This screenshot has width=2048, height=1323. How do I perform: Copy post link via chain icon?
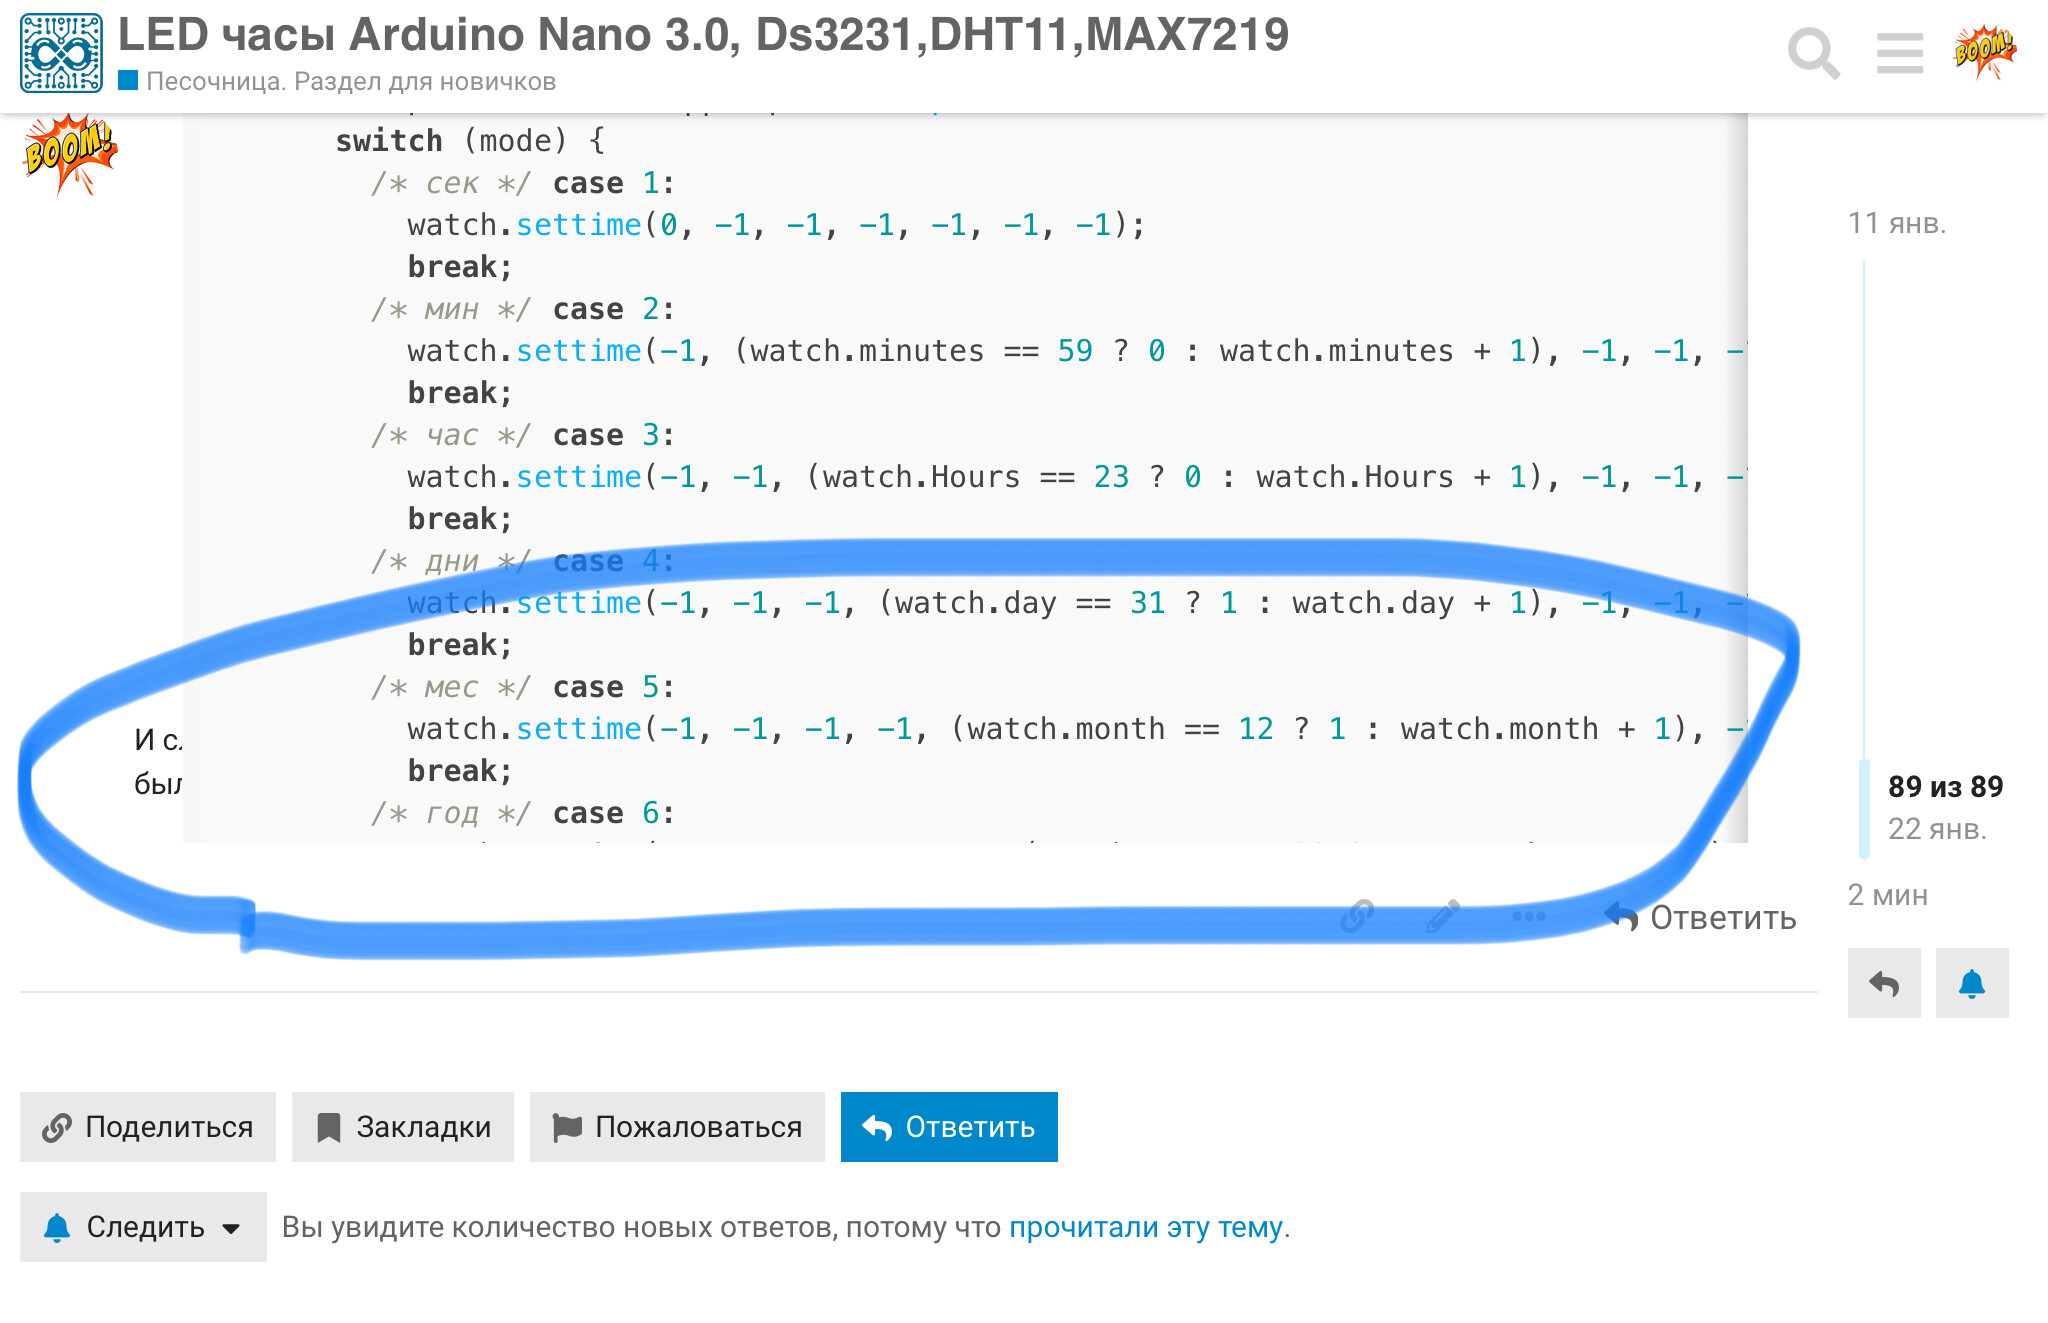pos(1358,916)
